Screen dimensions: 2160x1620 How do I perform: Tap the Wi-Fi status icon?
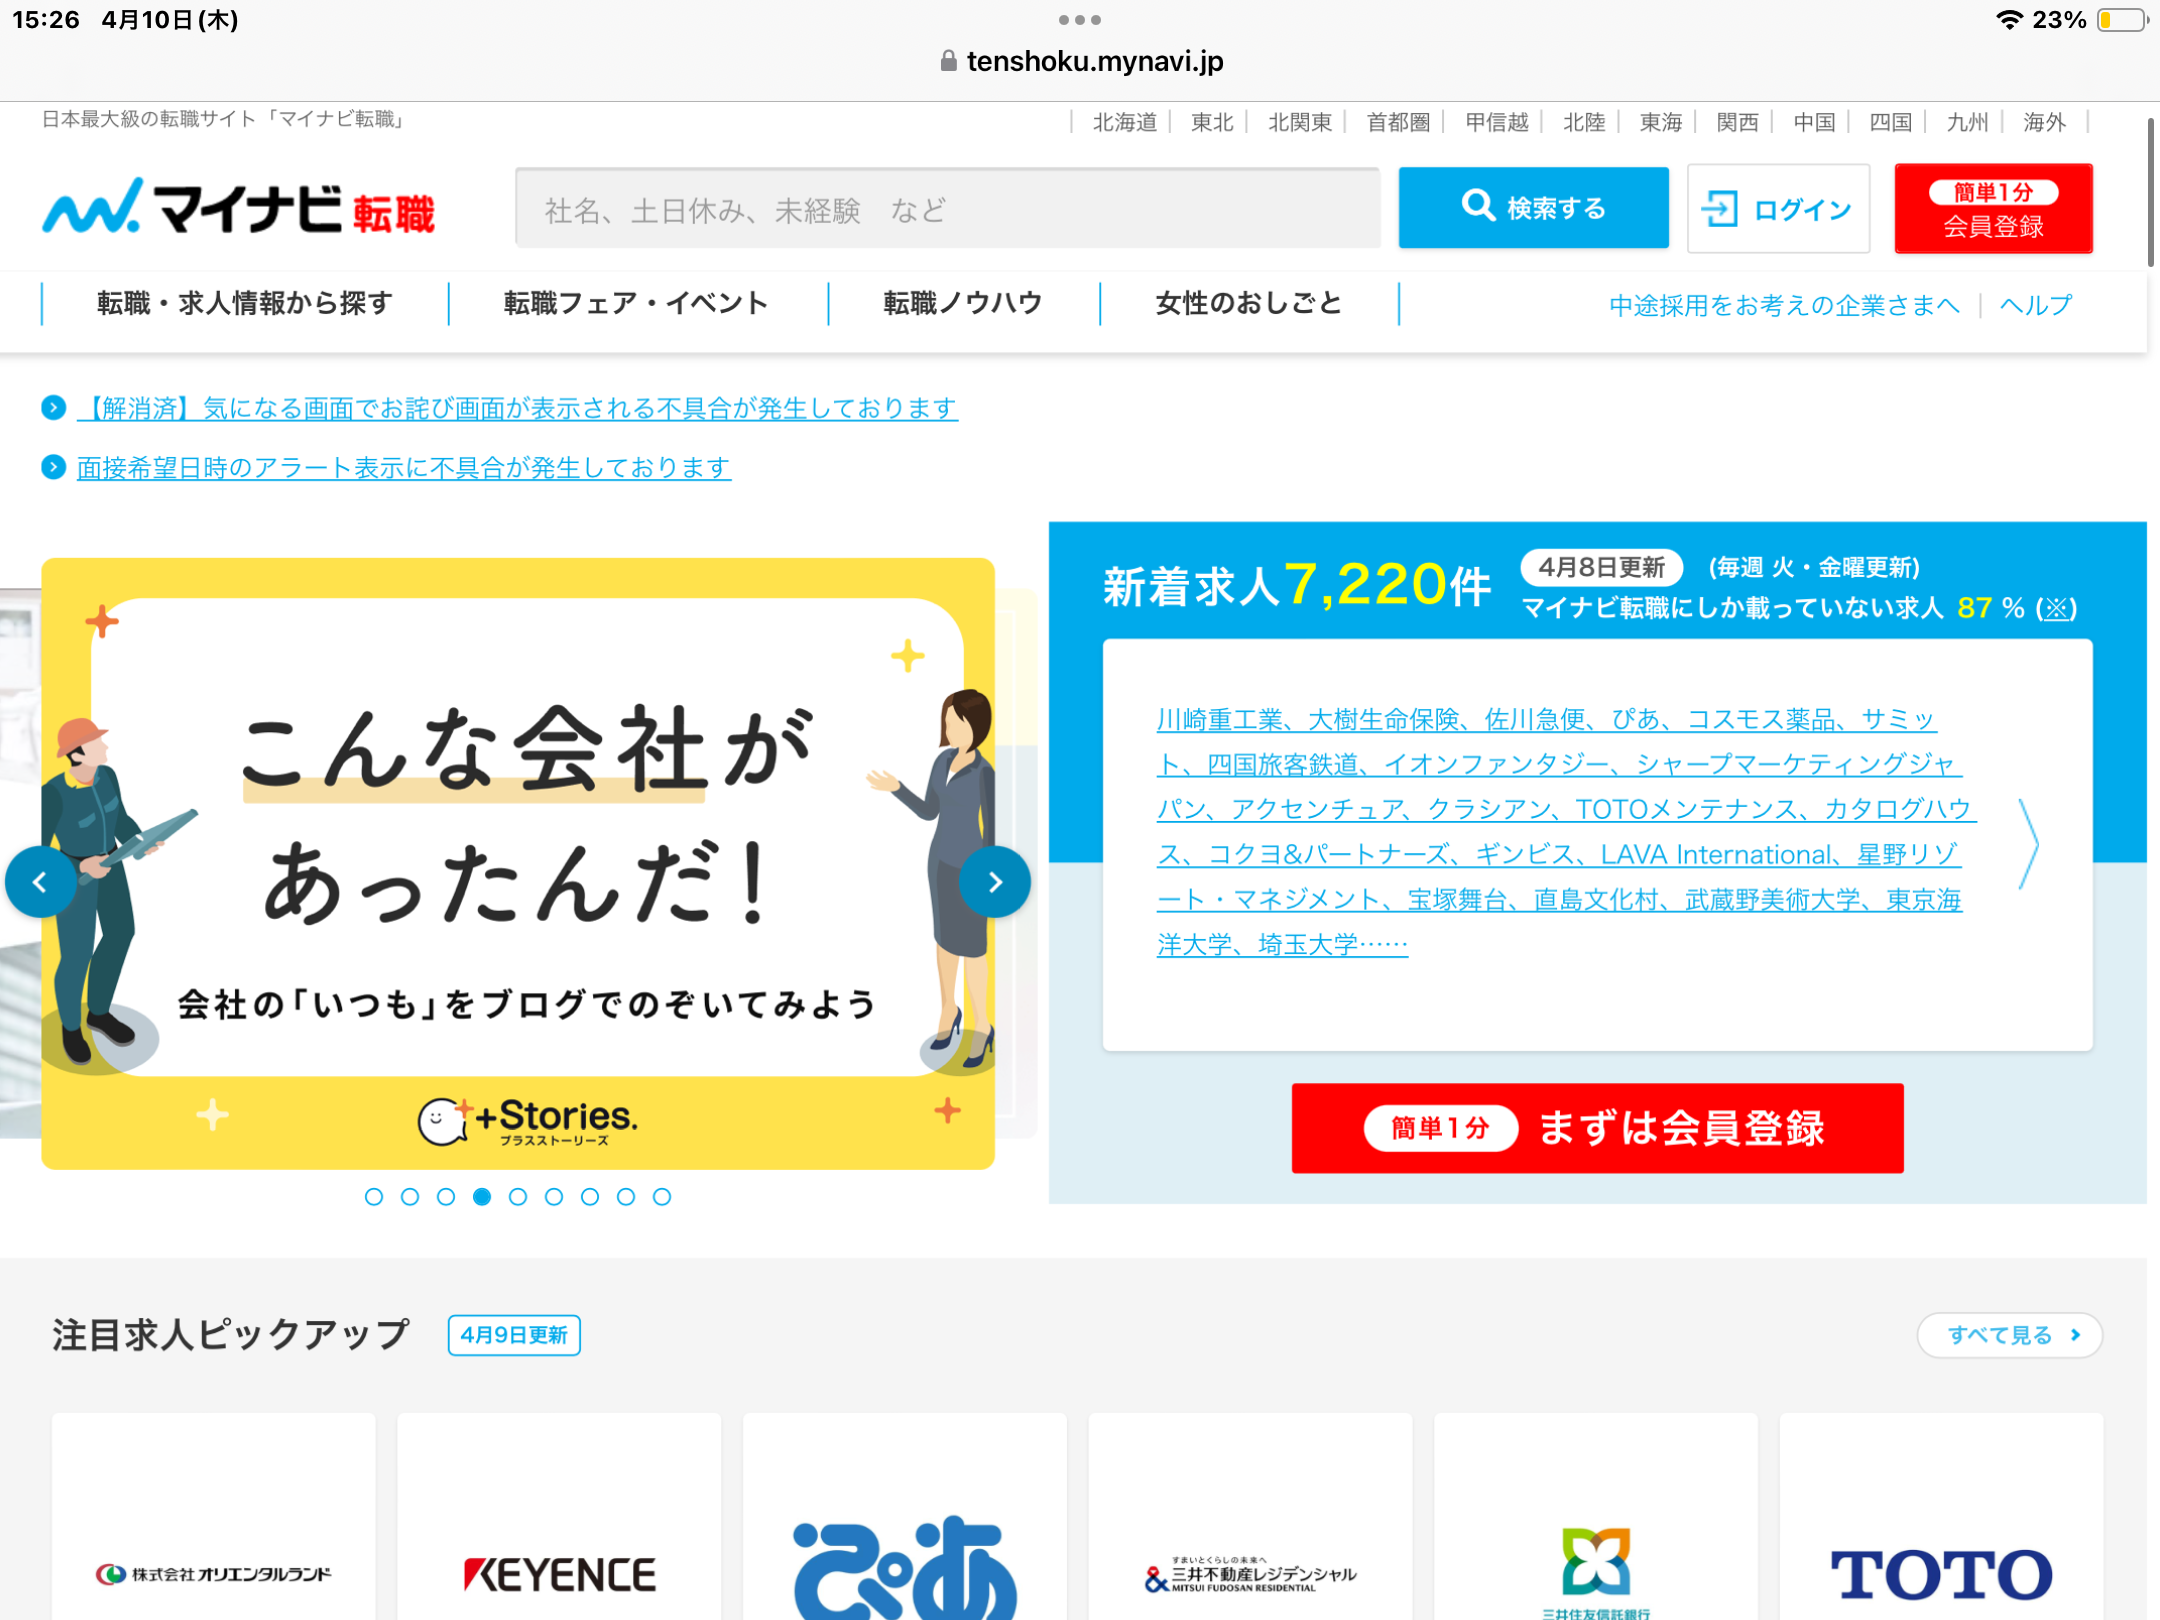(x=2009, y=20)
